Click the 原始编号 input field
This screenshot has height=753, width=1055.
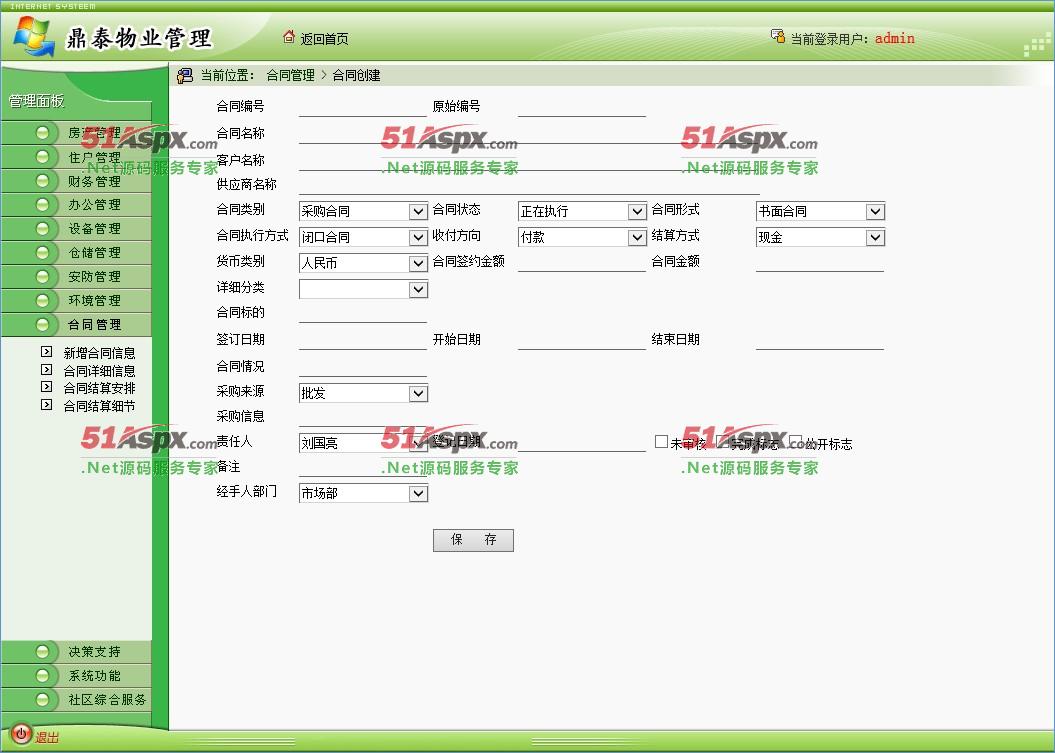click(x=582, y=108)
